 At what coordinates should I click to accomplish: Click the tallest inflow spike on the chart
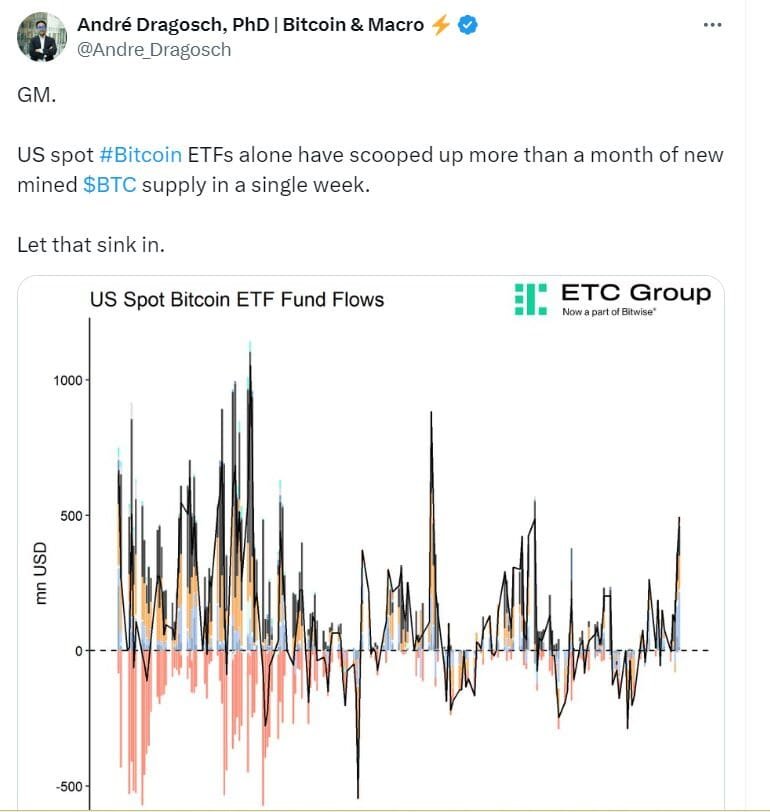(249, 350)
